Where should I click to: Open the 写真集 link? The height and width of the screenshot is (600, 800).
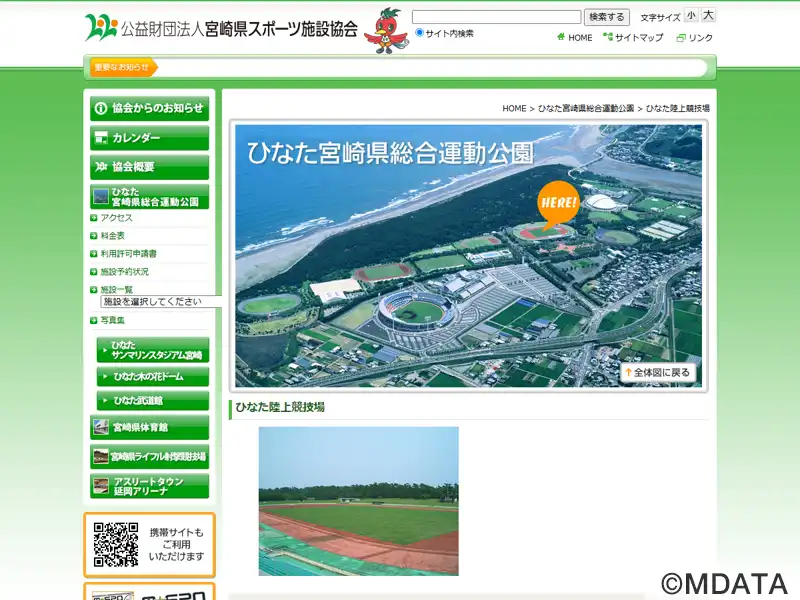click(112, 320)
